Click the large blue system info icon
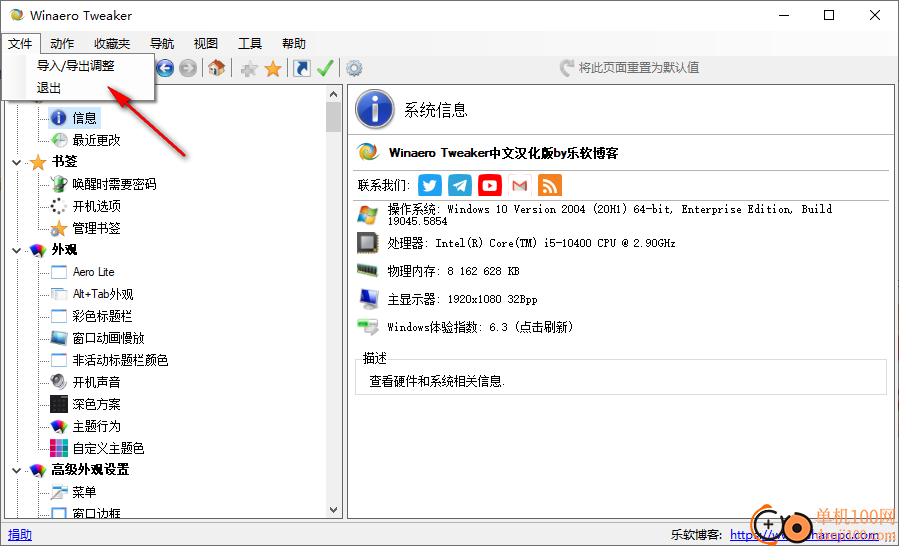The image size is (899, 546). 375,108
